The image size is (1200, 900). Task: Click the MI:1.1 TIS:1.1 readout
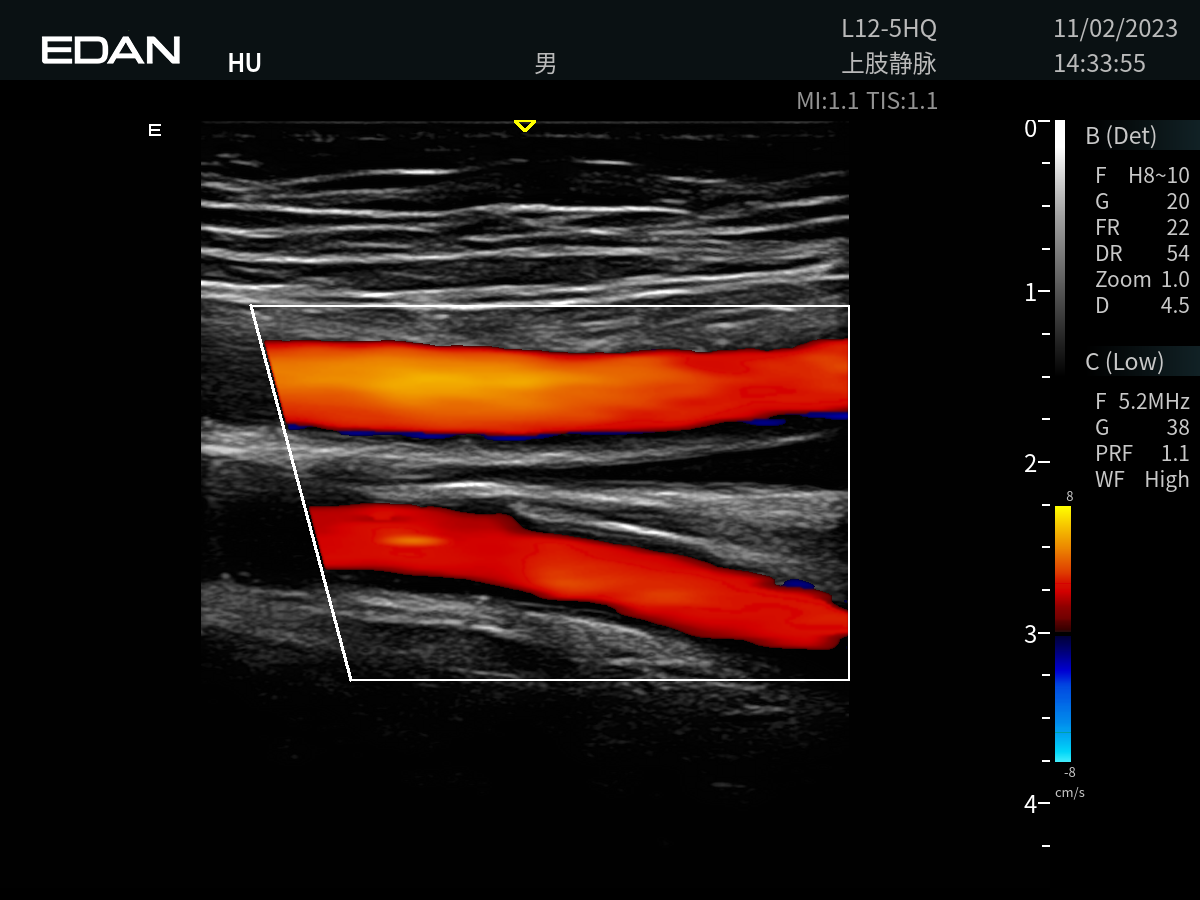866,101
